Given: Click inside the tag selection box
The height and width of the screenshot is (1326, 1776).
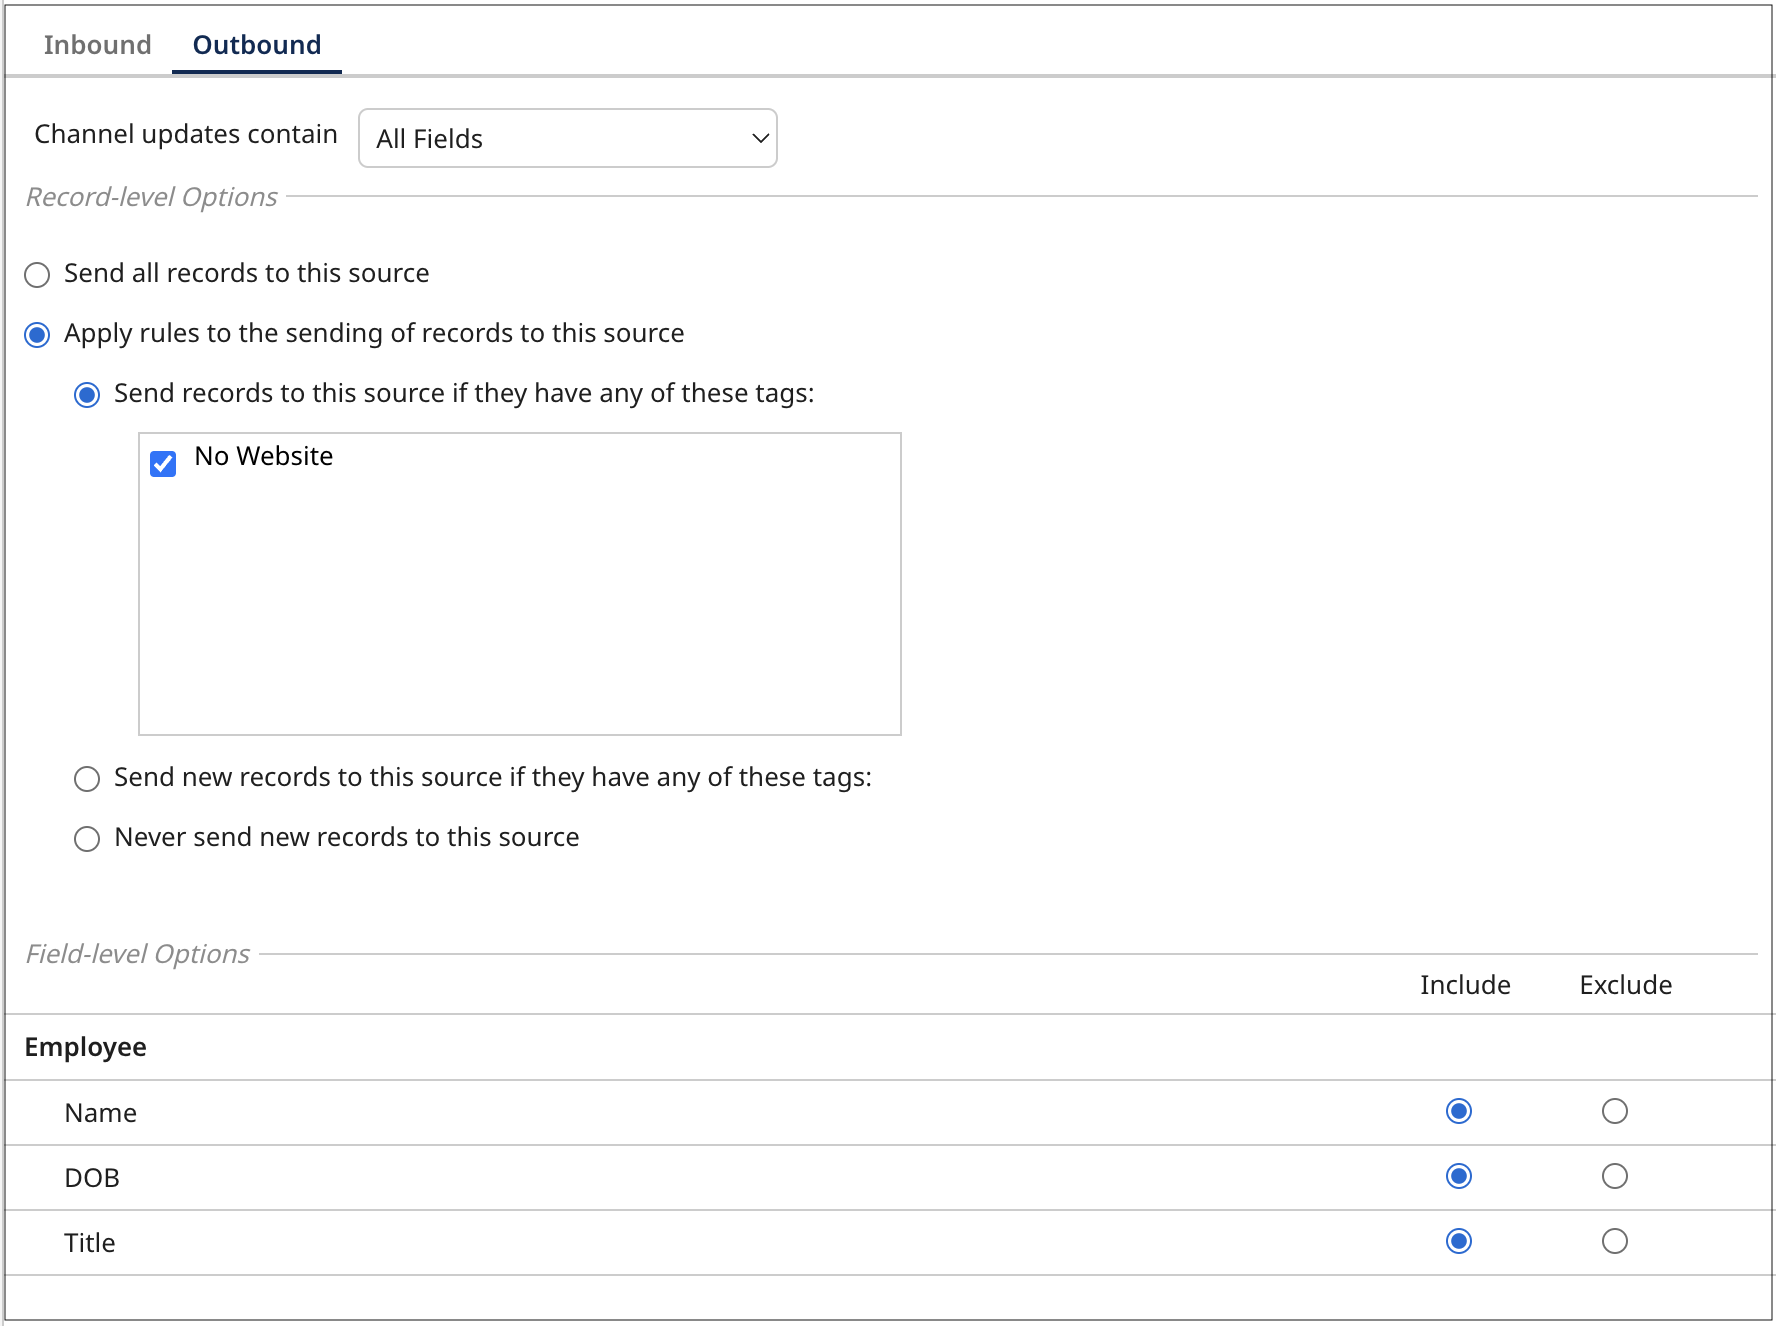Looking at the screenshot, I should click(520, 600).
